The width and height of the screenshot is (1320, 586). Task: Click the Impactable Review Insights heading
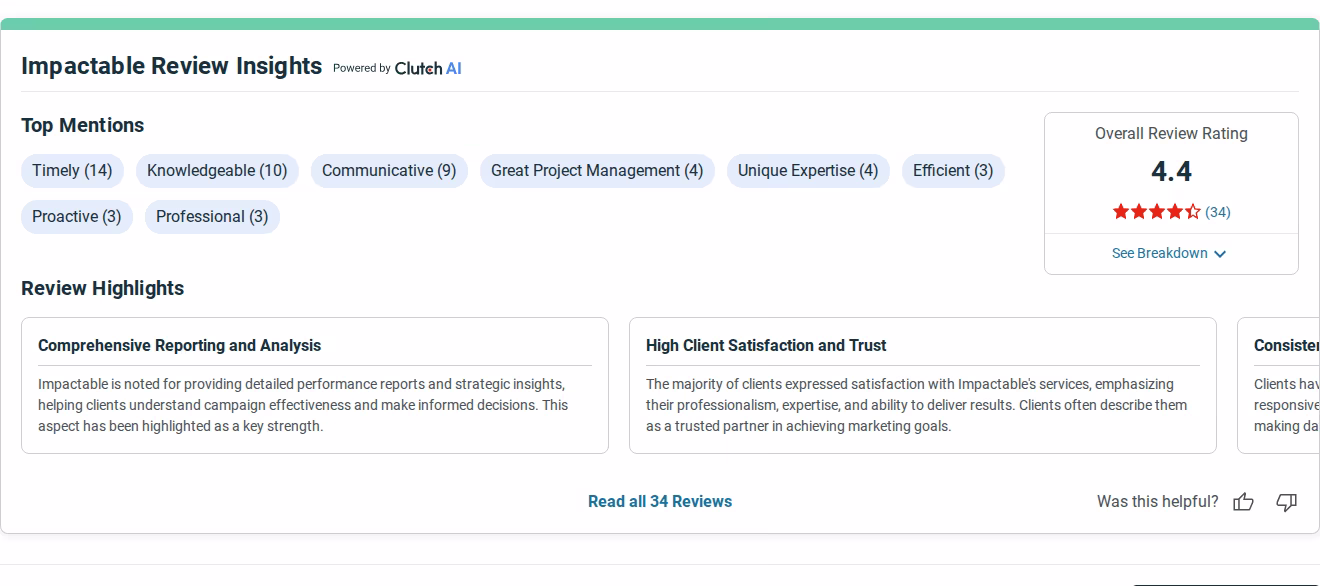172,66
